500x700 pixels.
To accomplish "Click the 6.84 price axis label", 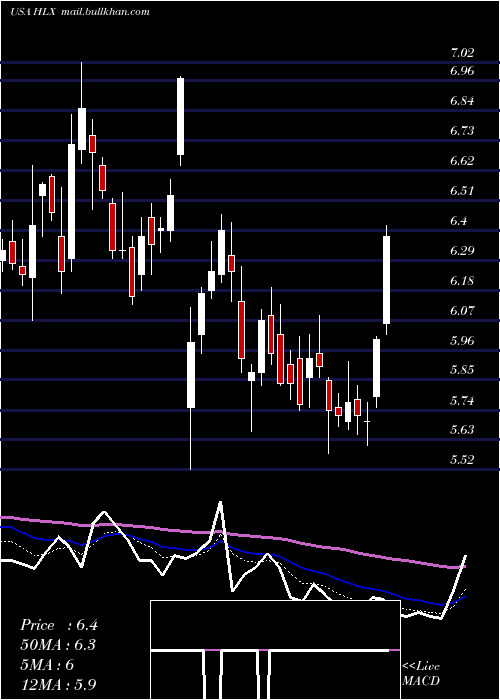I will (462, 100).
